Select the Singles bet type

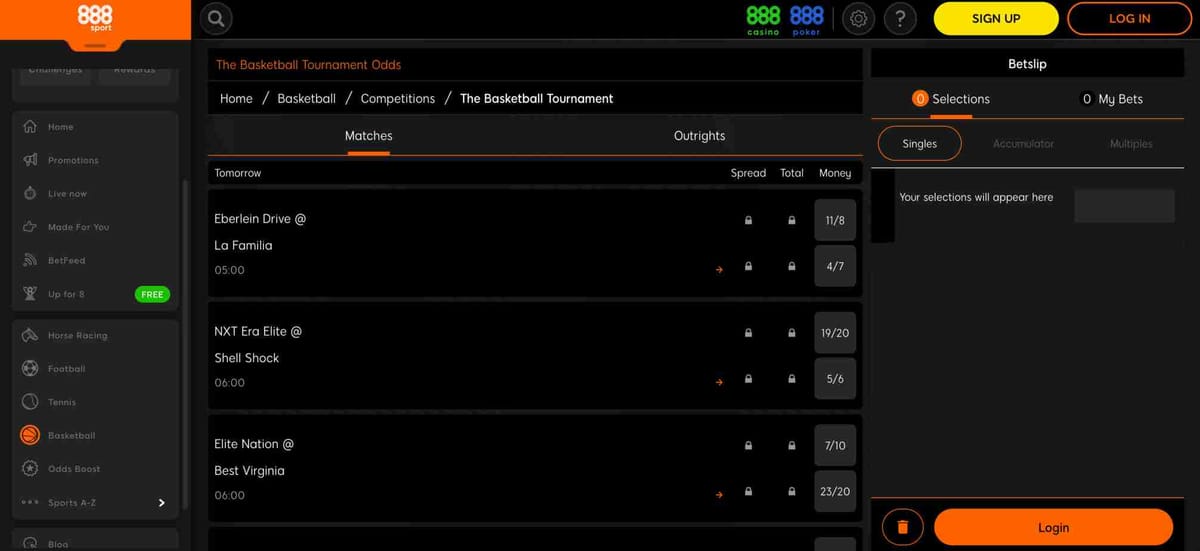[x=920, y=144]
